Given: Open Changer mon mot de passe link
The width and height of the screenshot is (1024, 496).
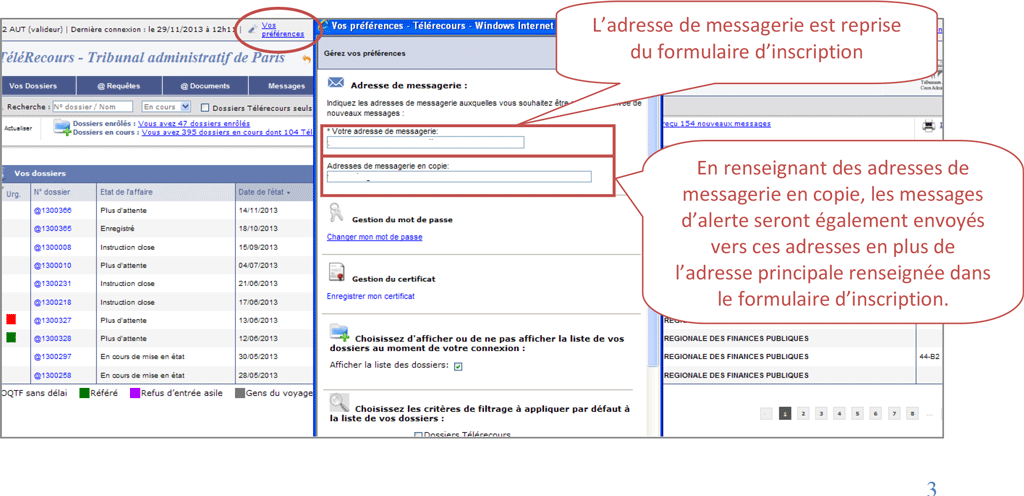Looking at the screenshot, I should point(374,237).
